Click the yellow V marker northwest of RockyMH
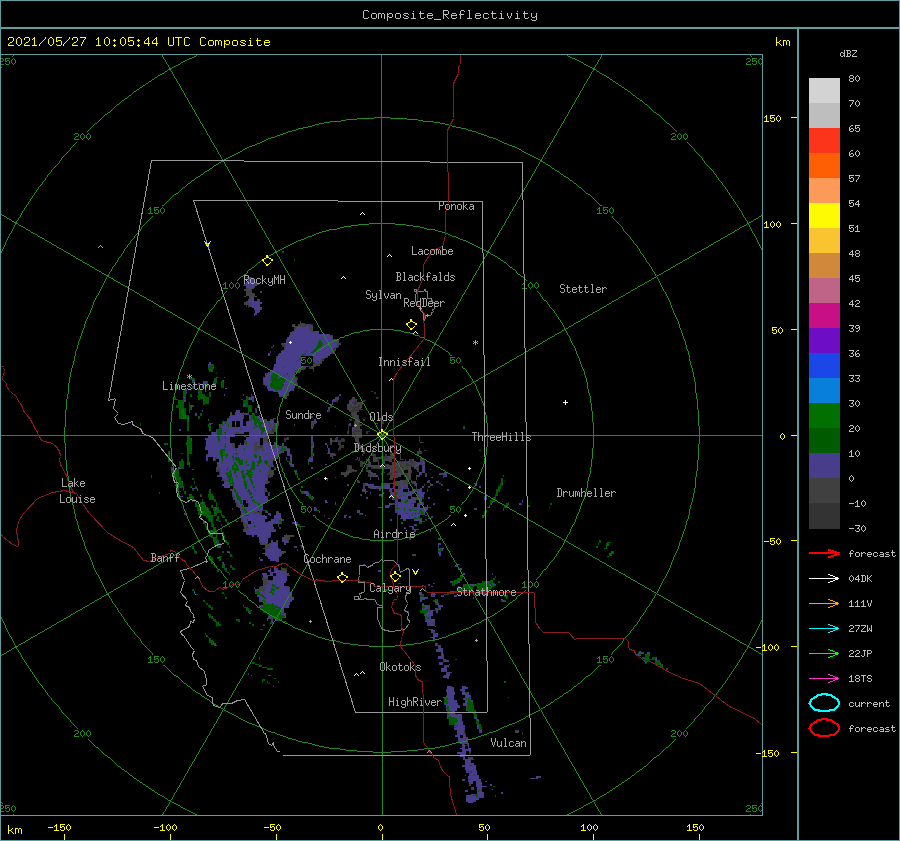900x841 pixels. tap(207, 244)
